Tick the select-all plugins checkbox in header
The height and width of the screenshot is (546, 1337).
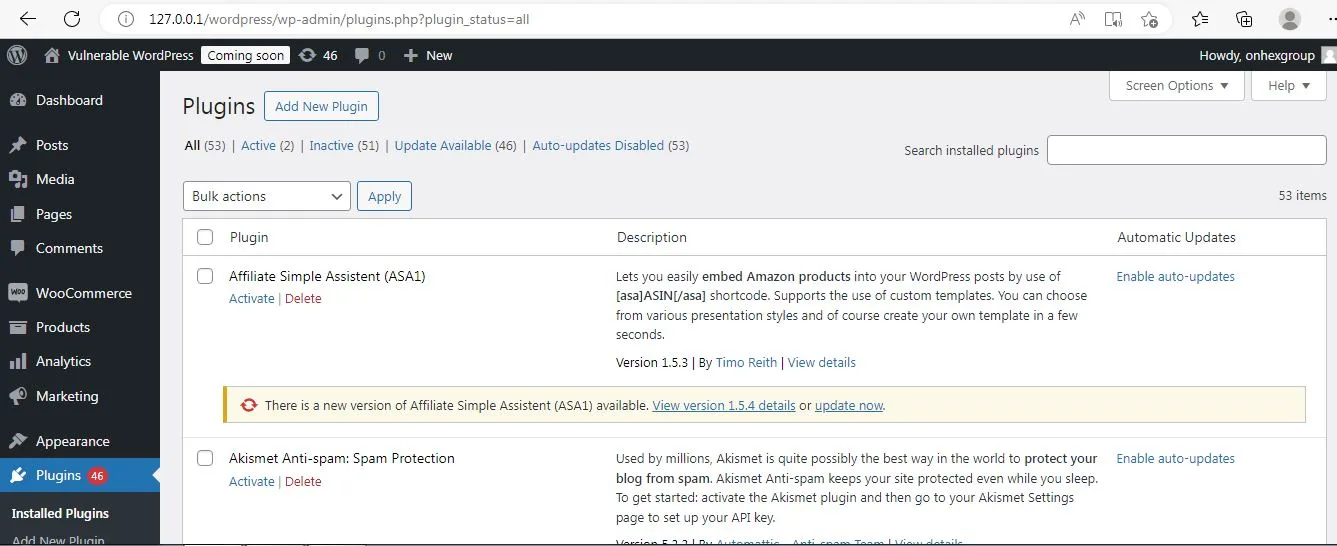click(205, 237)
